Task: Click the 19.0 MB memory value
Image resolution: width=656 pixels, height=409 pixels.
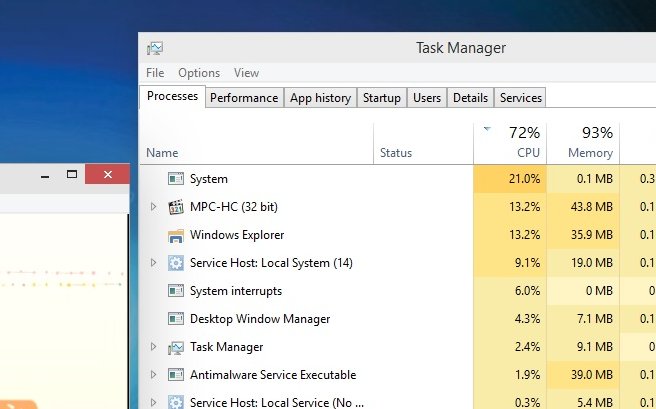Action: pyautogui.click(x=592, y=263)
